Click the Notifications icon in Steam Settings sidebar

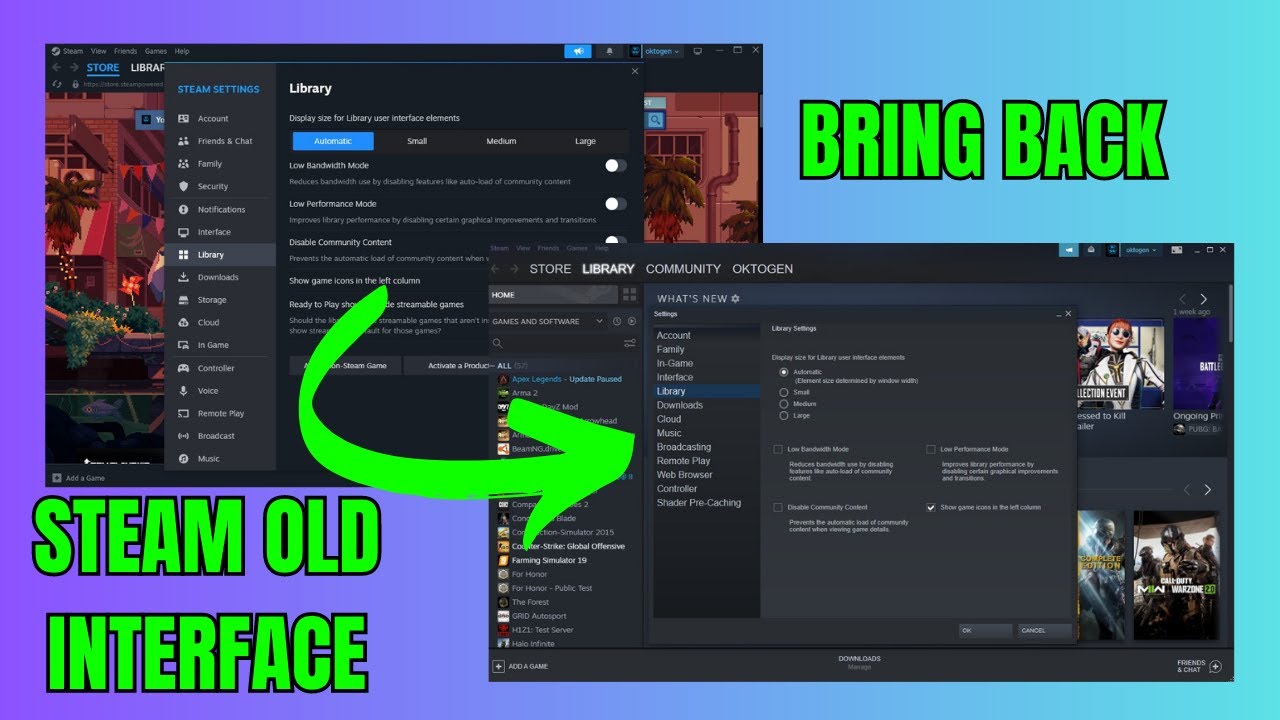(184, 210)
